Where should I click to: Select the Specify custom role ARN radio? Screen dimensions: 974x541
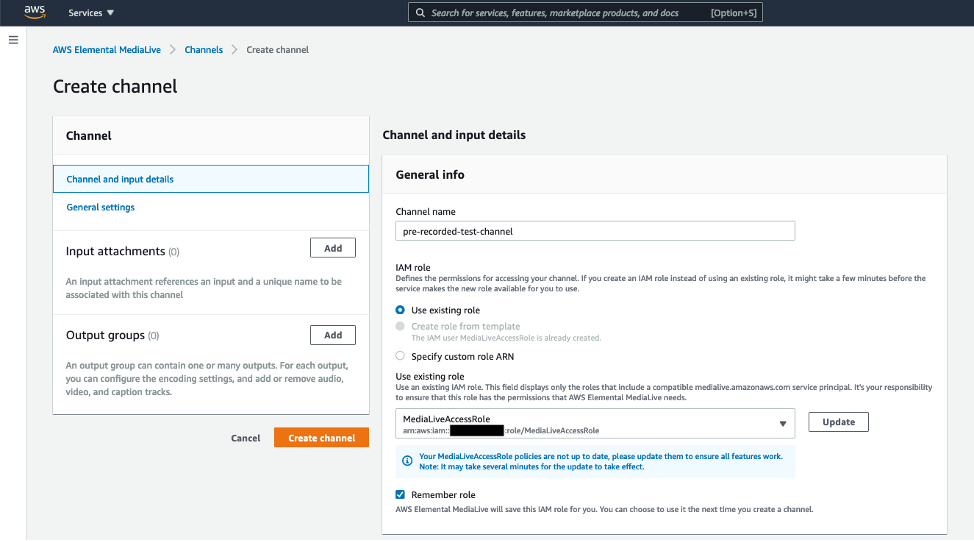tap(400, 356)
